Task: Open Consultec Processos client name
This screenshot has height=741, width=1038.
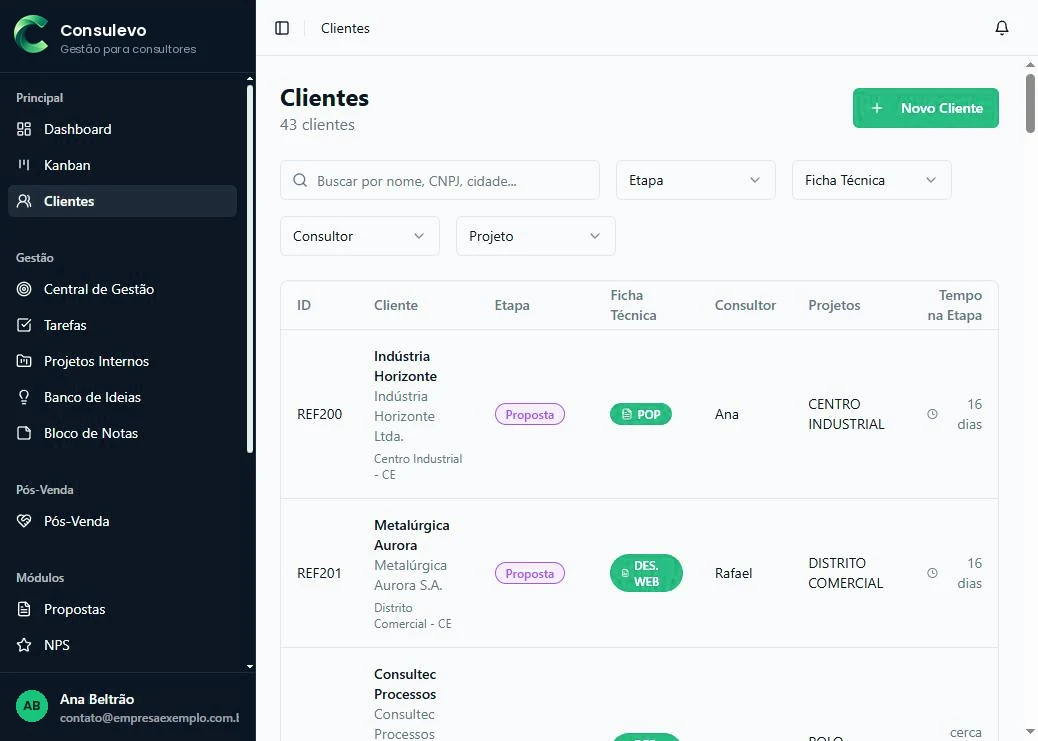Action: 405,684
